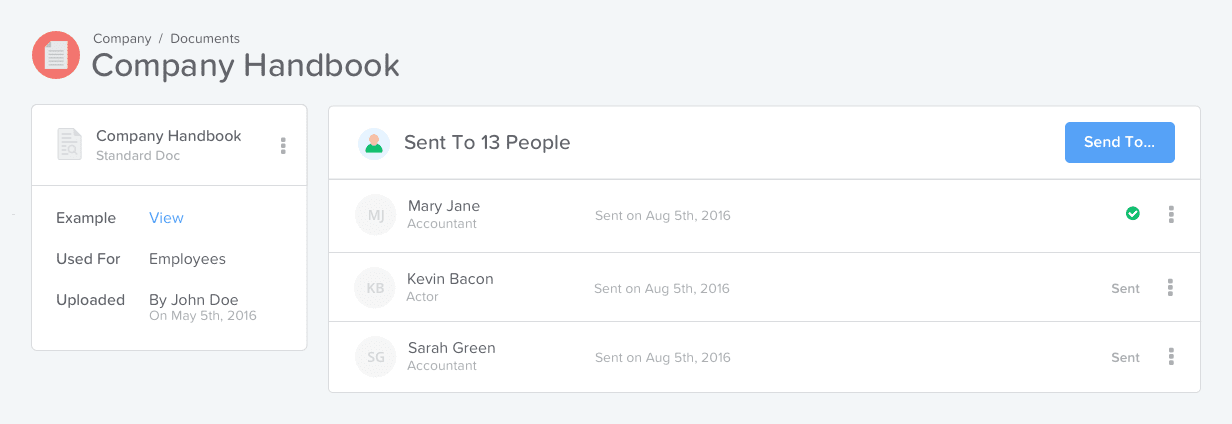Click Sarah Green's Sent status label
The width and height of the screenshot is (1232, 424).
pyautogui.click(x=1125, y=358)
